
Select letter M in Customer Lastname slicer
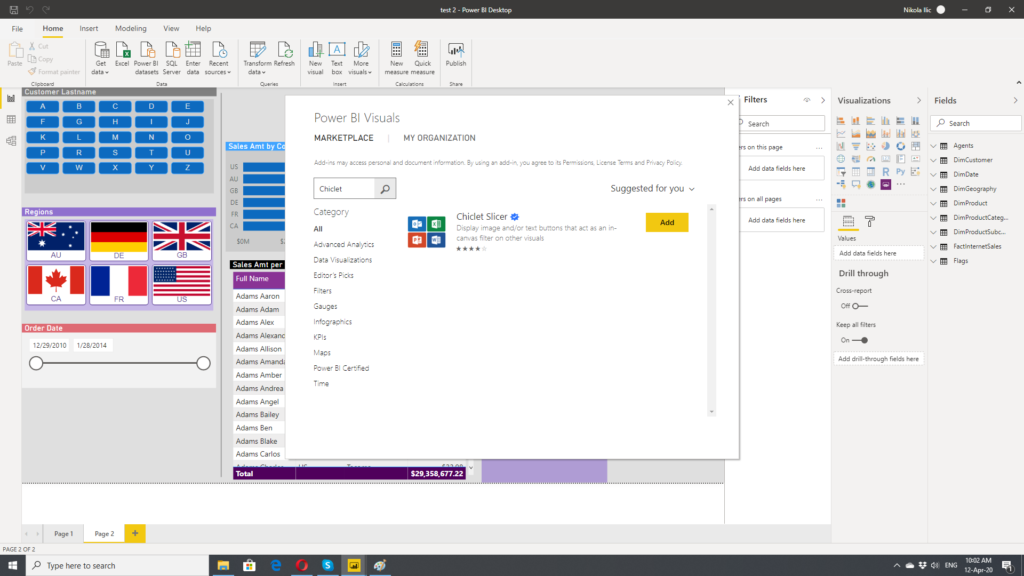115,137
